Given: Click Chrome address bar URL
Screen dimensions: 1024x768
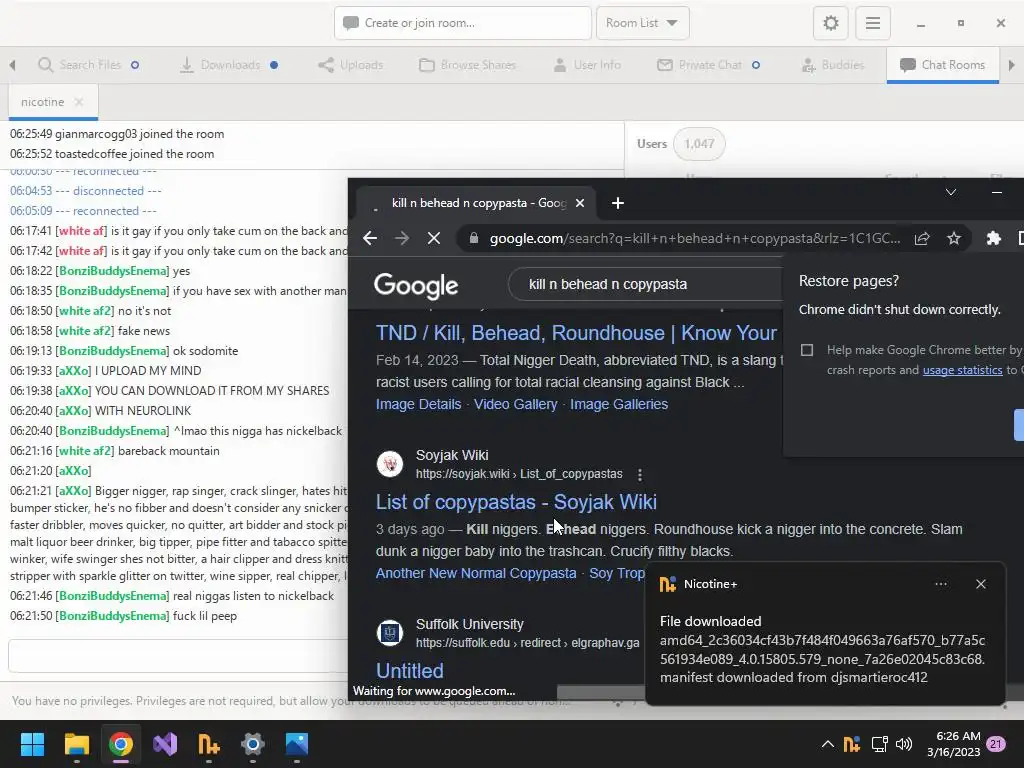Looking at the screenshot, I should 694,238.
